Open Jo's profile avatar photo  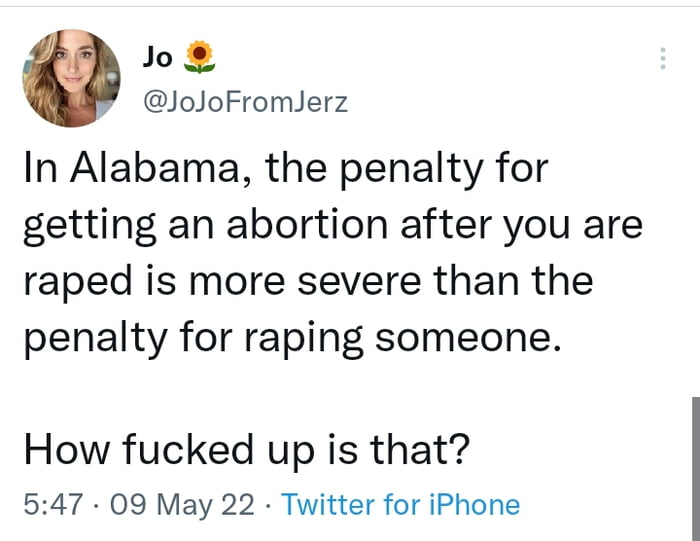point(69,78)
